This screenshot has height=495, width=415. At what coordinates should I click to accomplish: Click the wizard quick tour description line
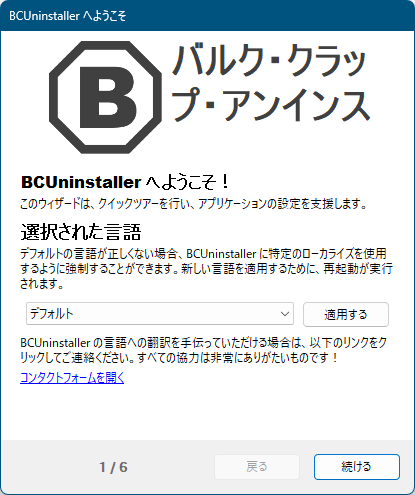(x=193, y=203)
